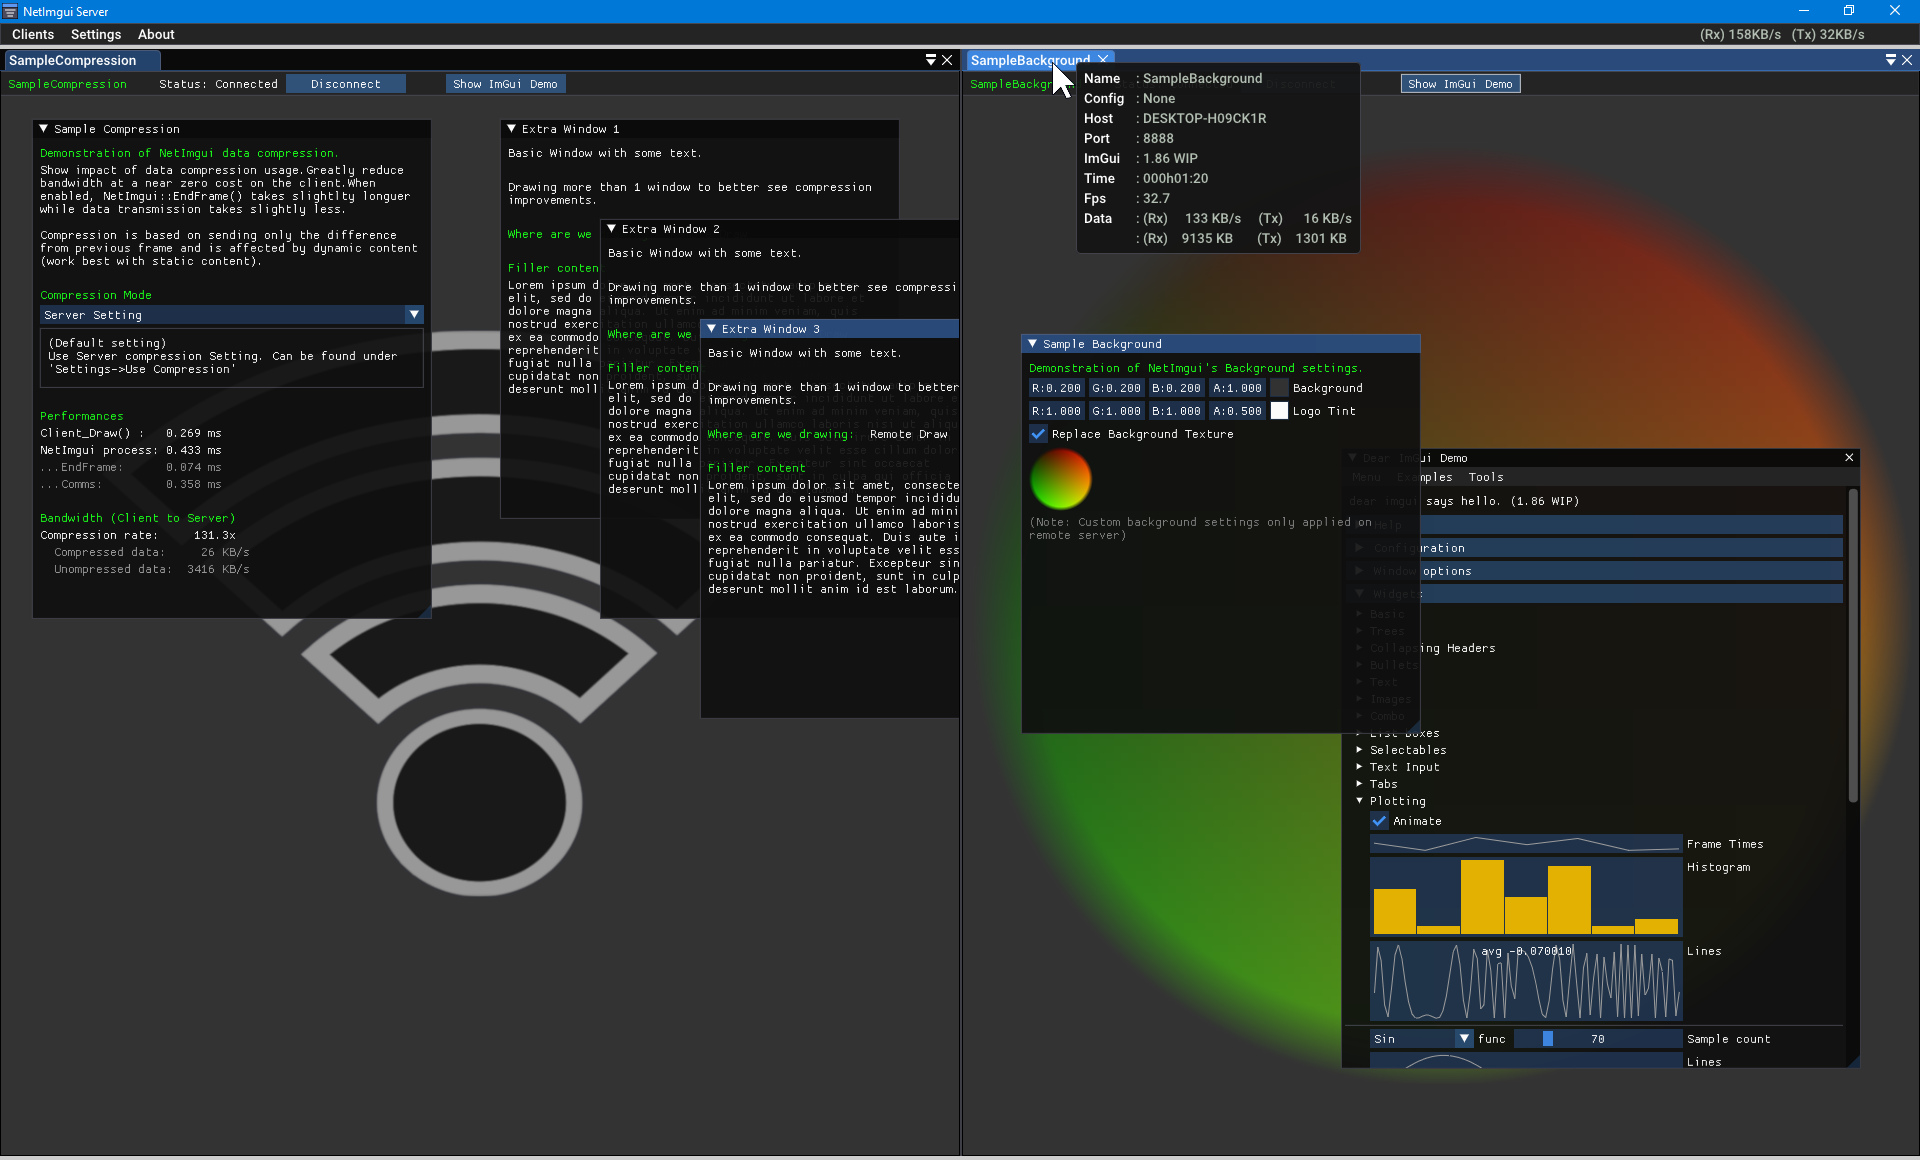The height and width of the screenshot is (1160, 1920).
Task: Open SampleCompression panel docking dropdown icon
Action: pyautogui.click(x=931, y=60)
